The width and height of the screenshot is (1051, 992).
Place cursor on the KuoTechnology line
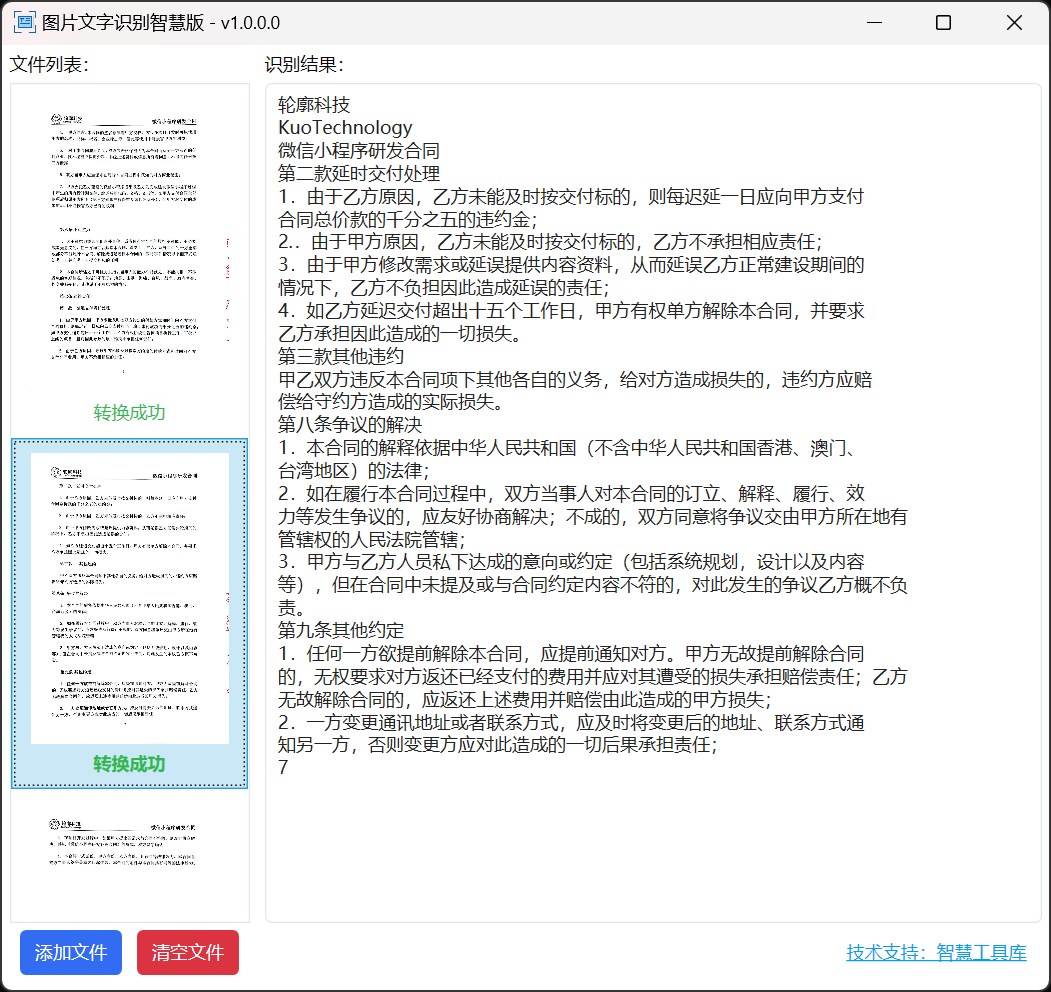(345, 128)
